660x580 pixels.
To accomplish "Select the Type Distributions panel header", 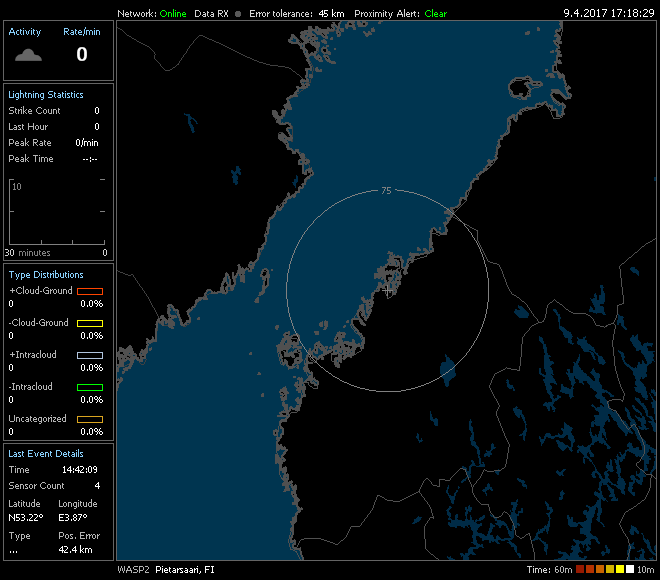I will (46, 275).
